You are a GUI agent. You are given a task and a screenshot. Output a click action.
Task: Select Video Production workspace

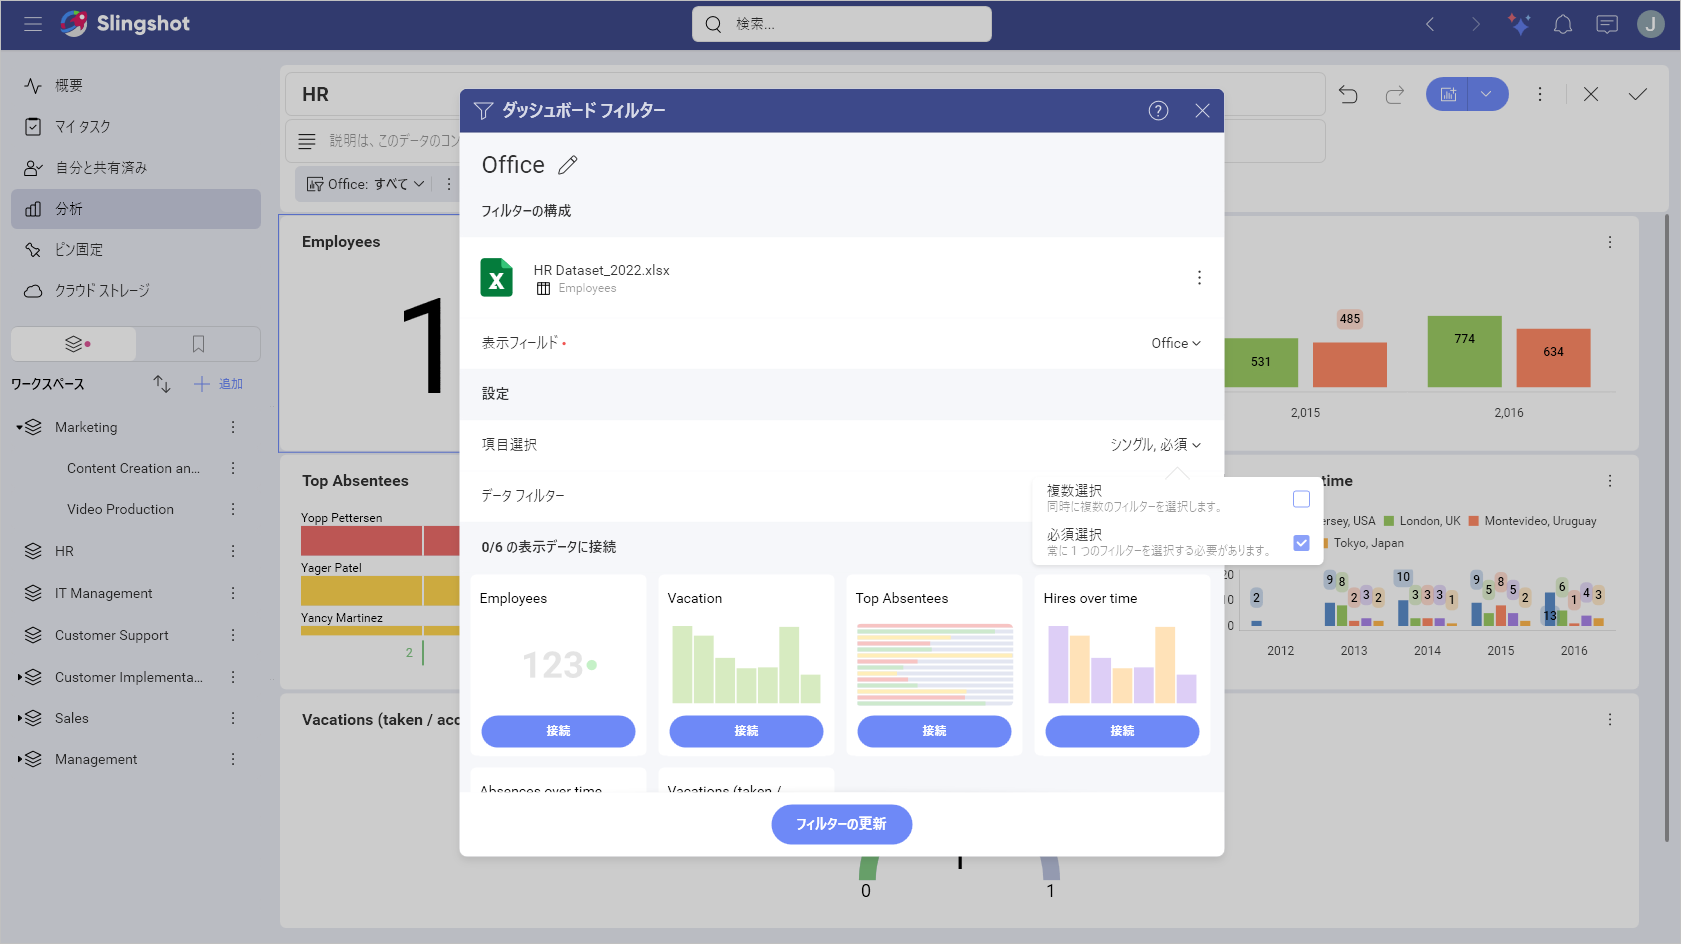tap(120, 509)
